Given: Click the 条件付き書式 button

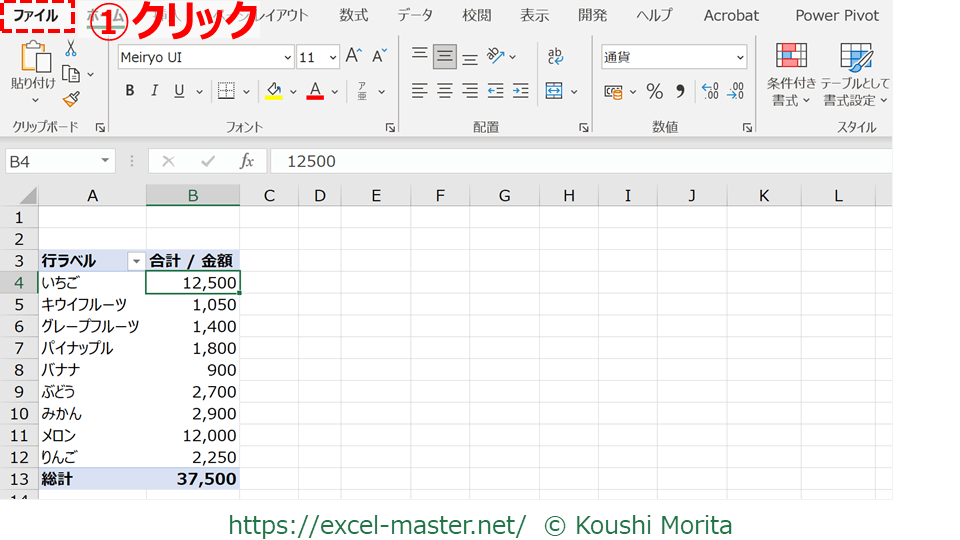Looking at the screenshot, I should coord(791,75).
